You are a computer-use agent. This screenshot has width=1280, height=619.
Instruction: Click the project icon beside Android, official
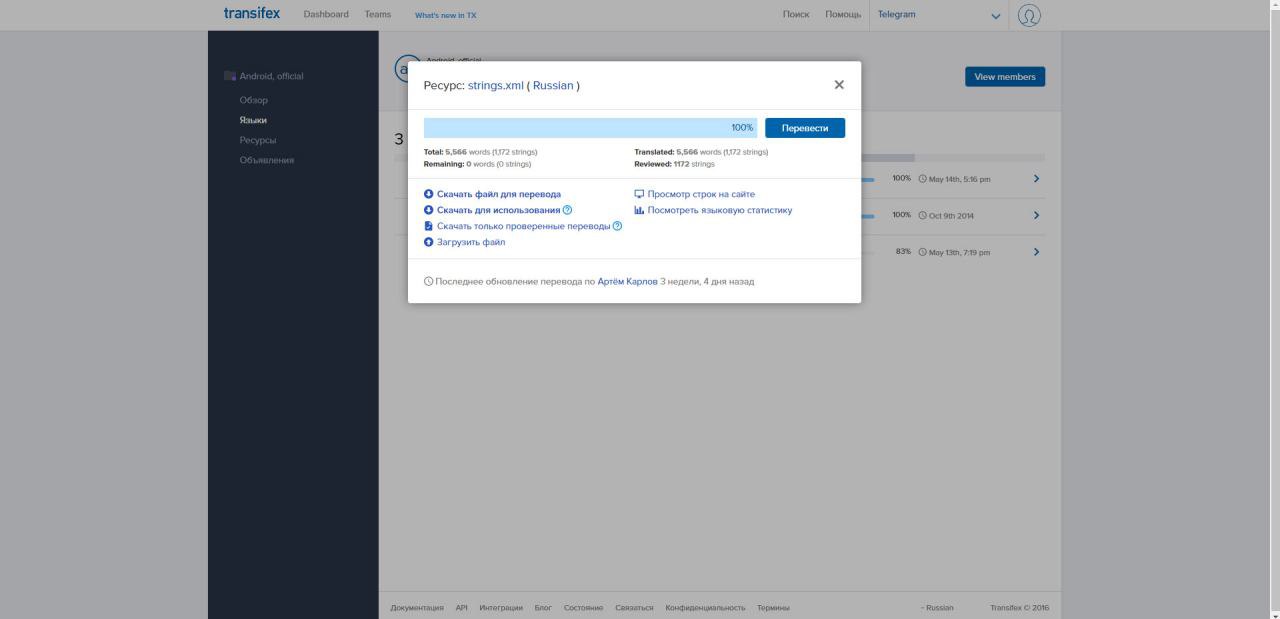[x=230, y=76]
